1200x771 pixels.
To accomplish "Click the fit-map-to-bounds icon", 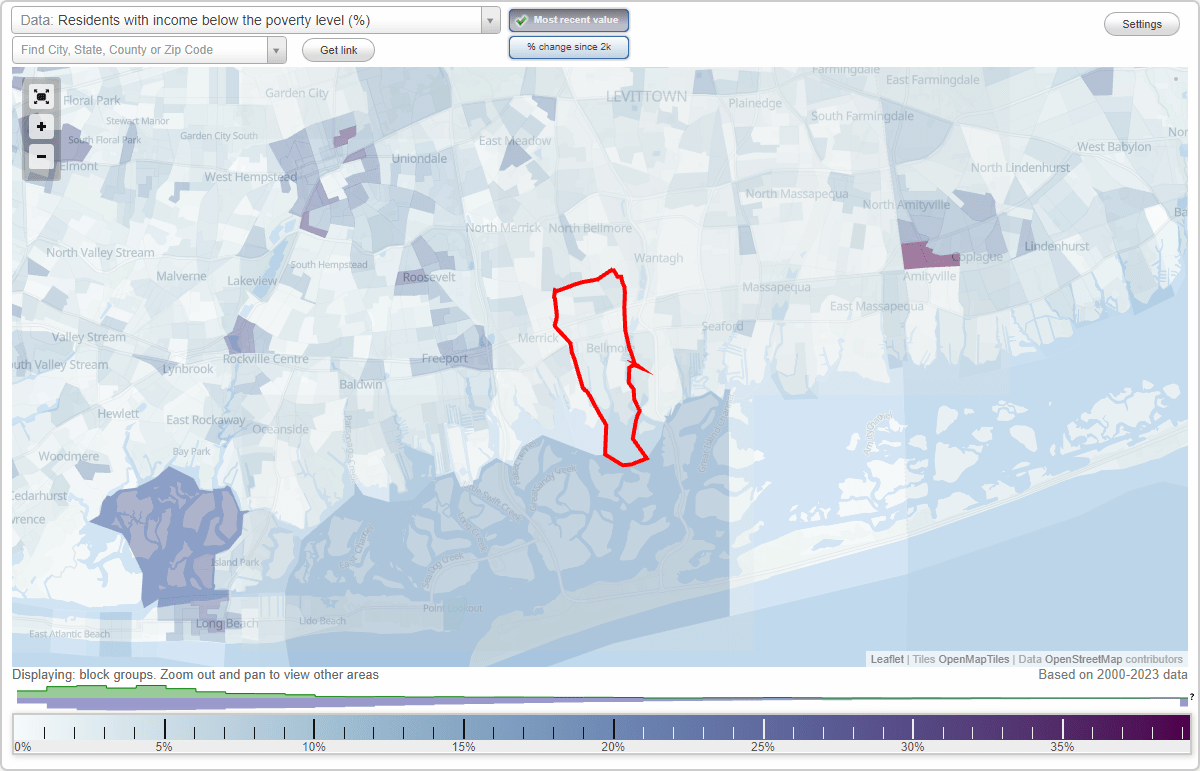I will 41,97.
